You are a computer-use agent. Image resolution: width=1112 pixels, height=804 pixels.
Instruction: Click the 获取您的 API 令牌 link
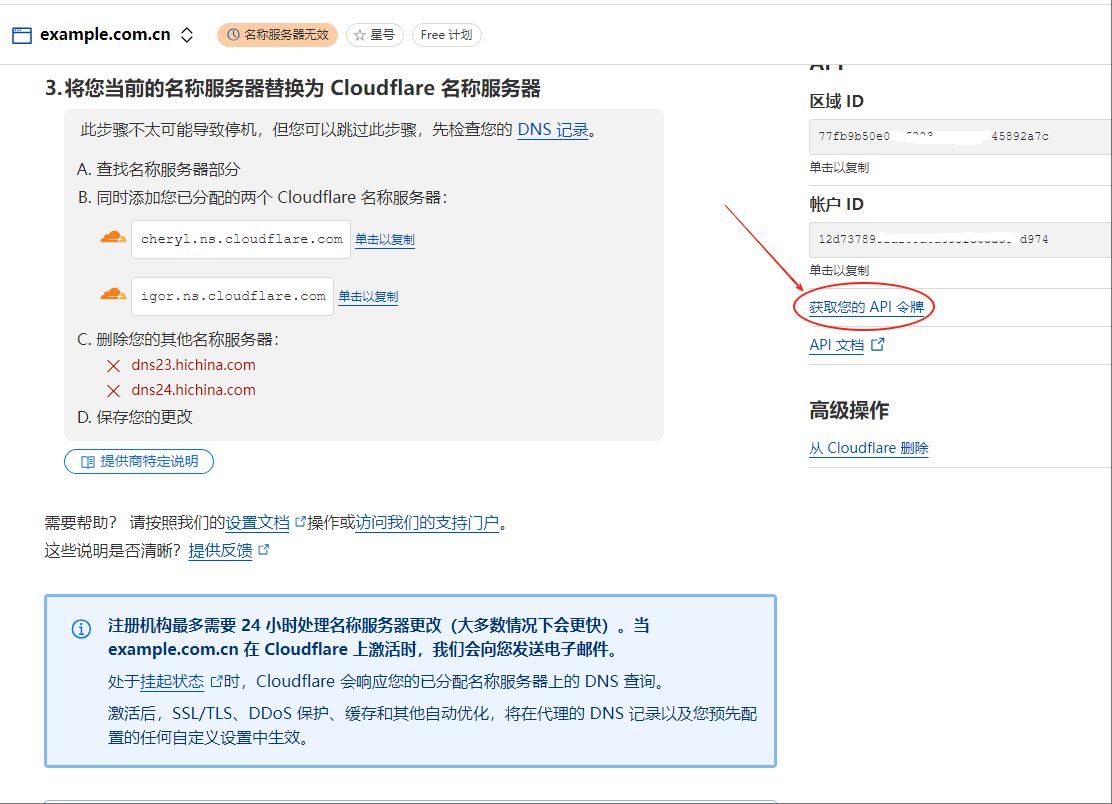866,308
